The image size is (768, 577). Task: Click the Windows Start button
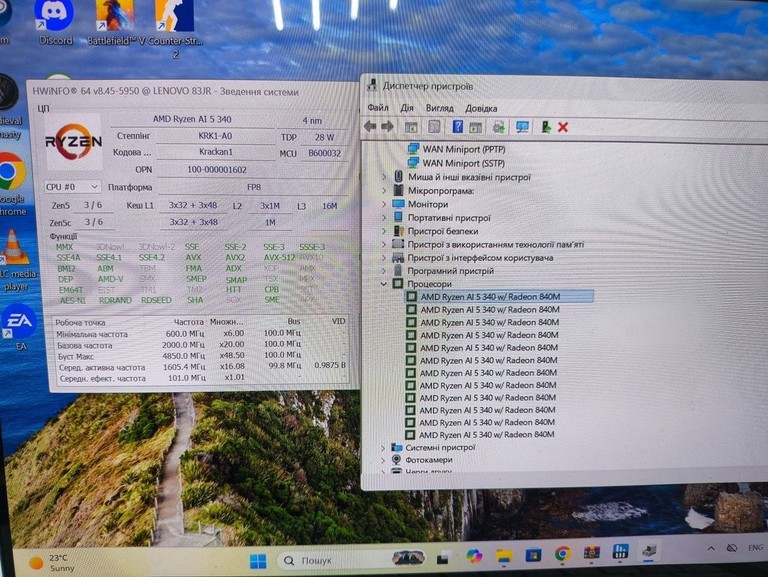tap(258, 561)
